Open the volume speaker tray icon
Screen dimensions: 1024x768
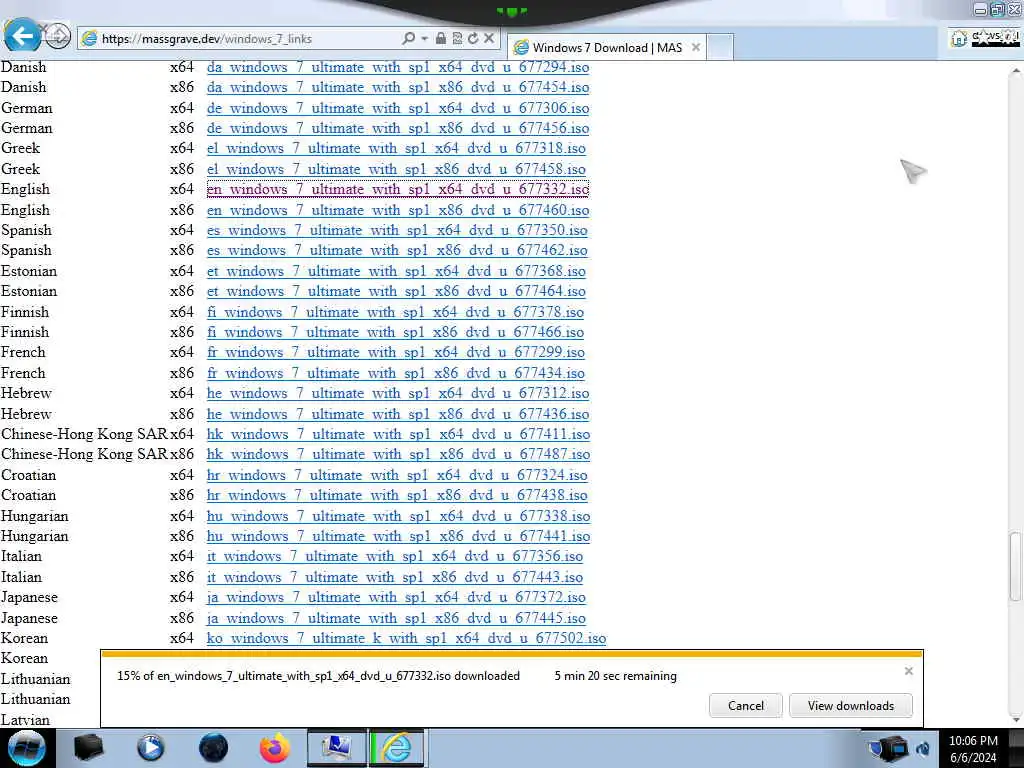click(x=923, y=749)
